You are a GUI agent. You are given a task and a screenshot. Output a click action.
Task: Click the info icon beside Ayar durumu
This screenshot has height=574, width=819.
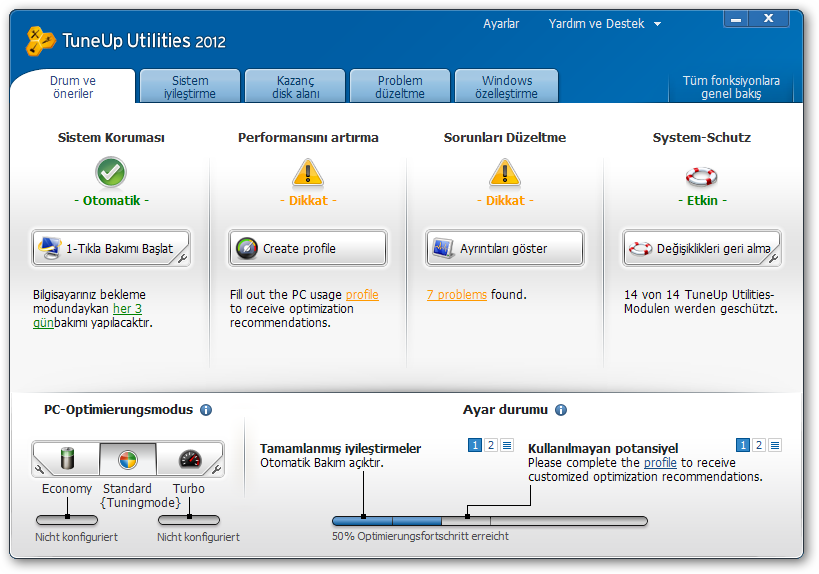561,410
